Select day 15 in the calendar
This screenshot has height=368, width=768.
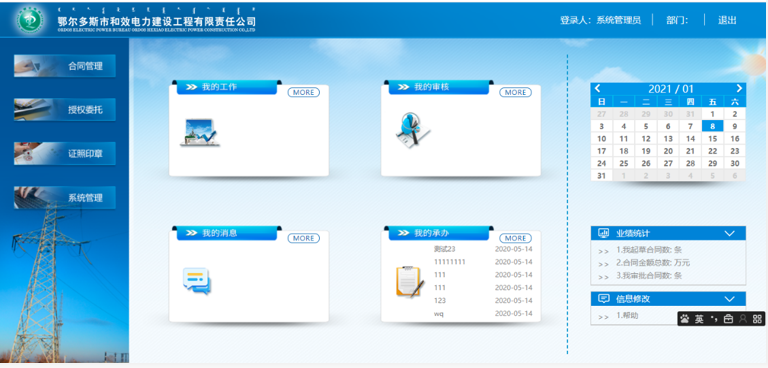pyautogui.click(x=713, y=139)
